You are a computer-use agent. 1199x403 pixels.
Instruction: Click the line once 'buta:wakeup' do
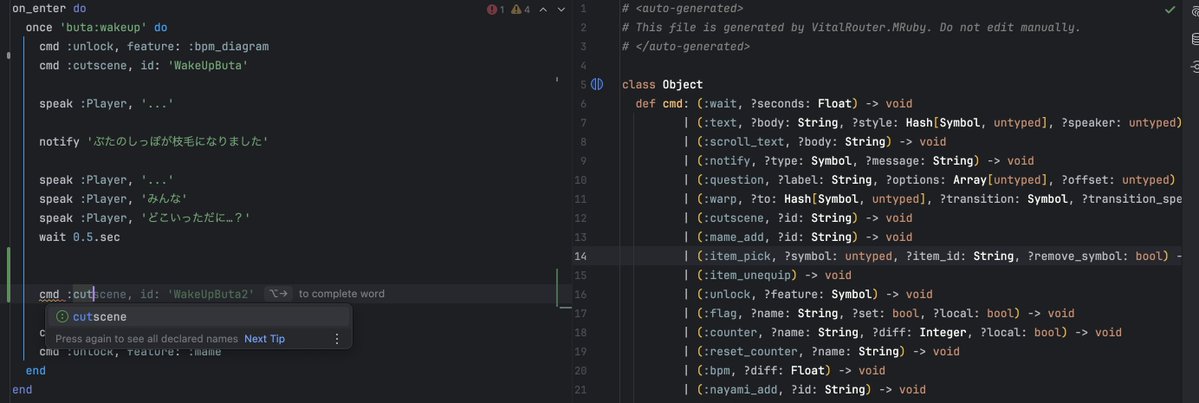pyautogui.click(x=96, y=27)
